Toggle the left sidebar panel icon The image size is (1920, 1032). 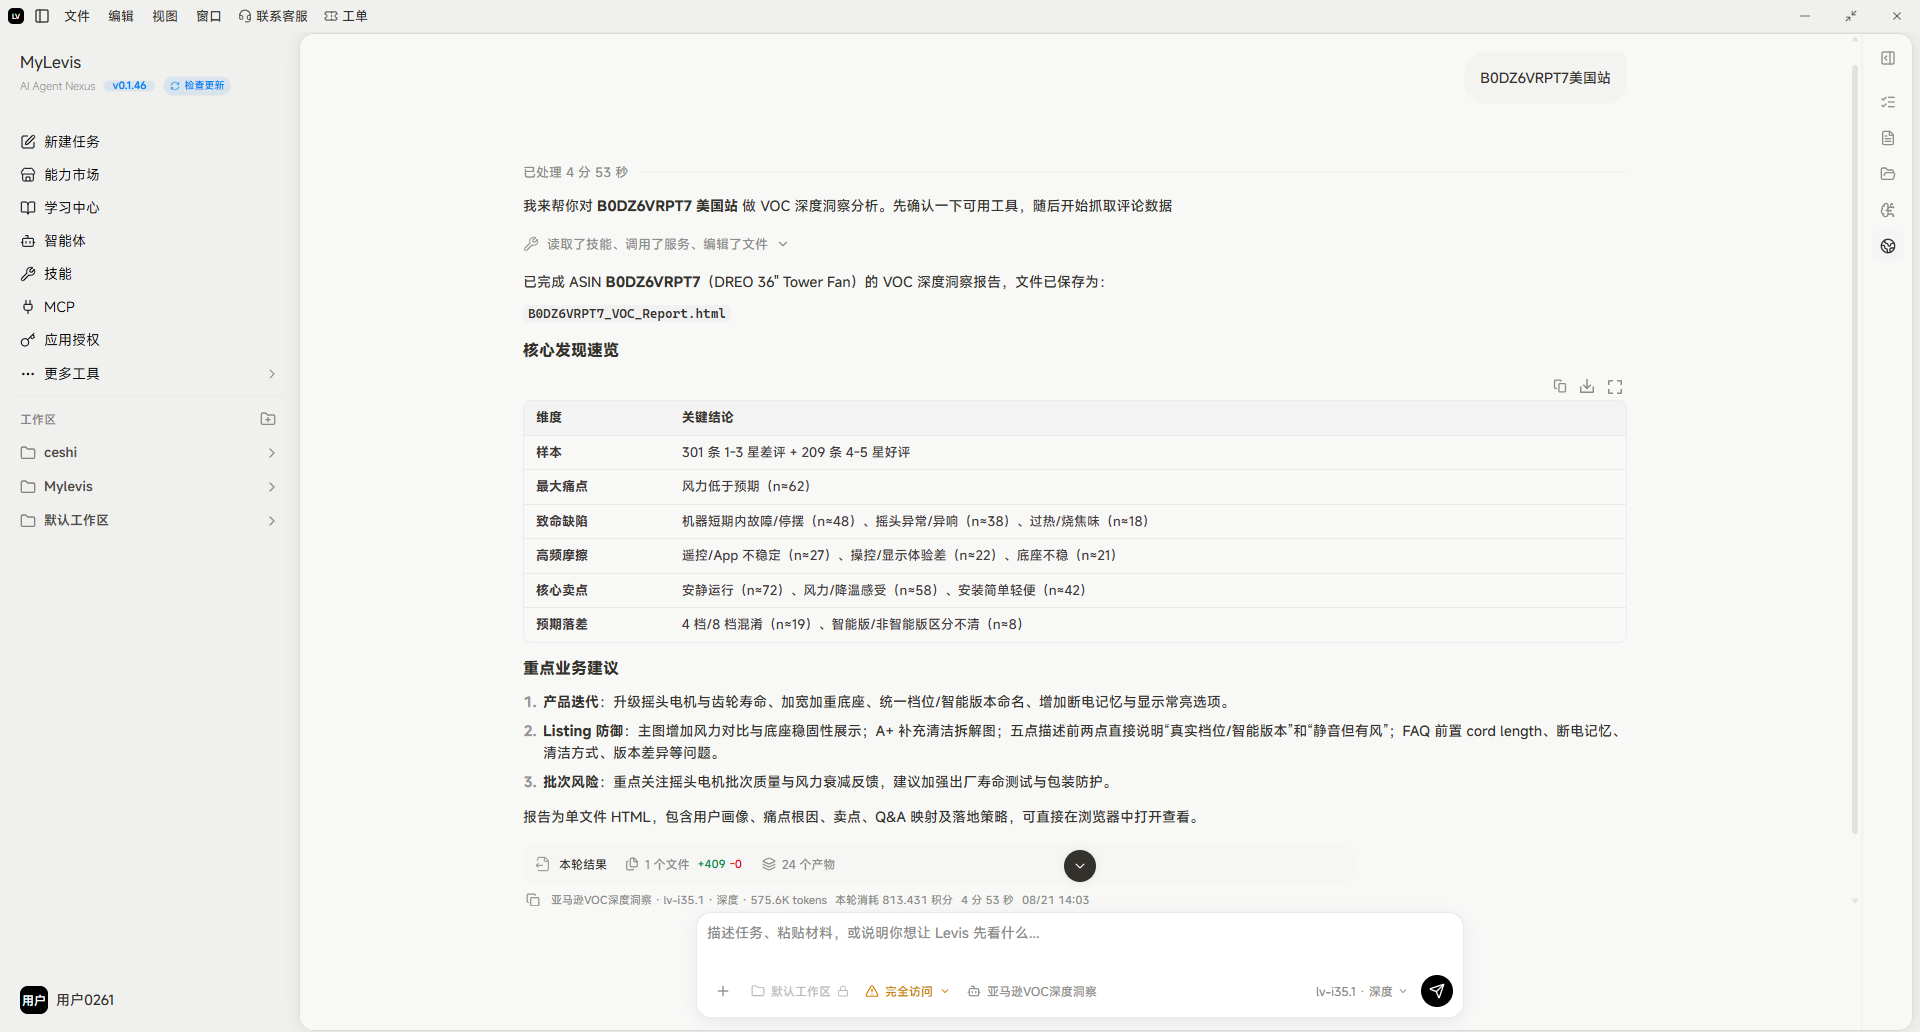click(42, 16)
